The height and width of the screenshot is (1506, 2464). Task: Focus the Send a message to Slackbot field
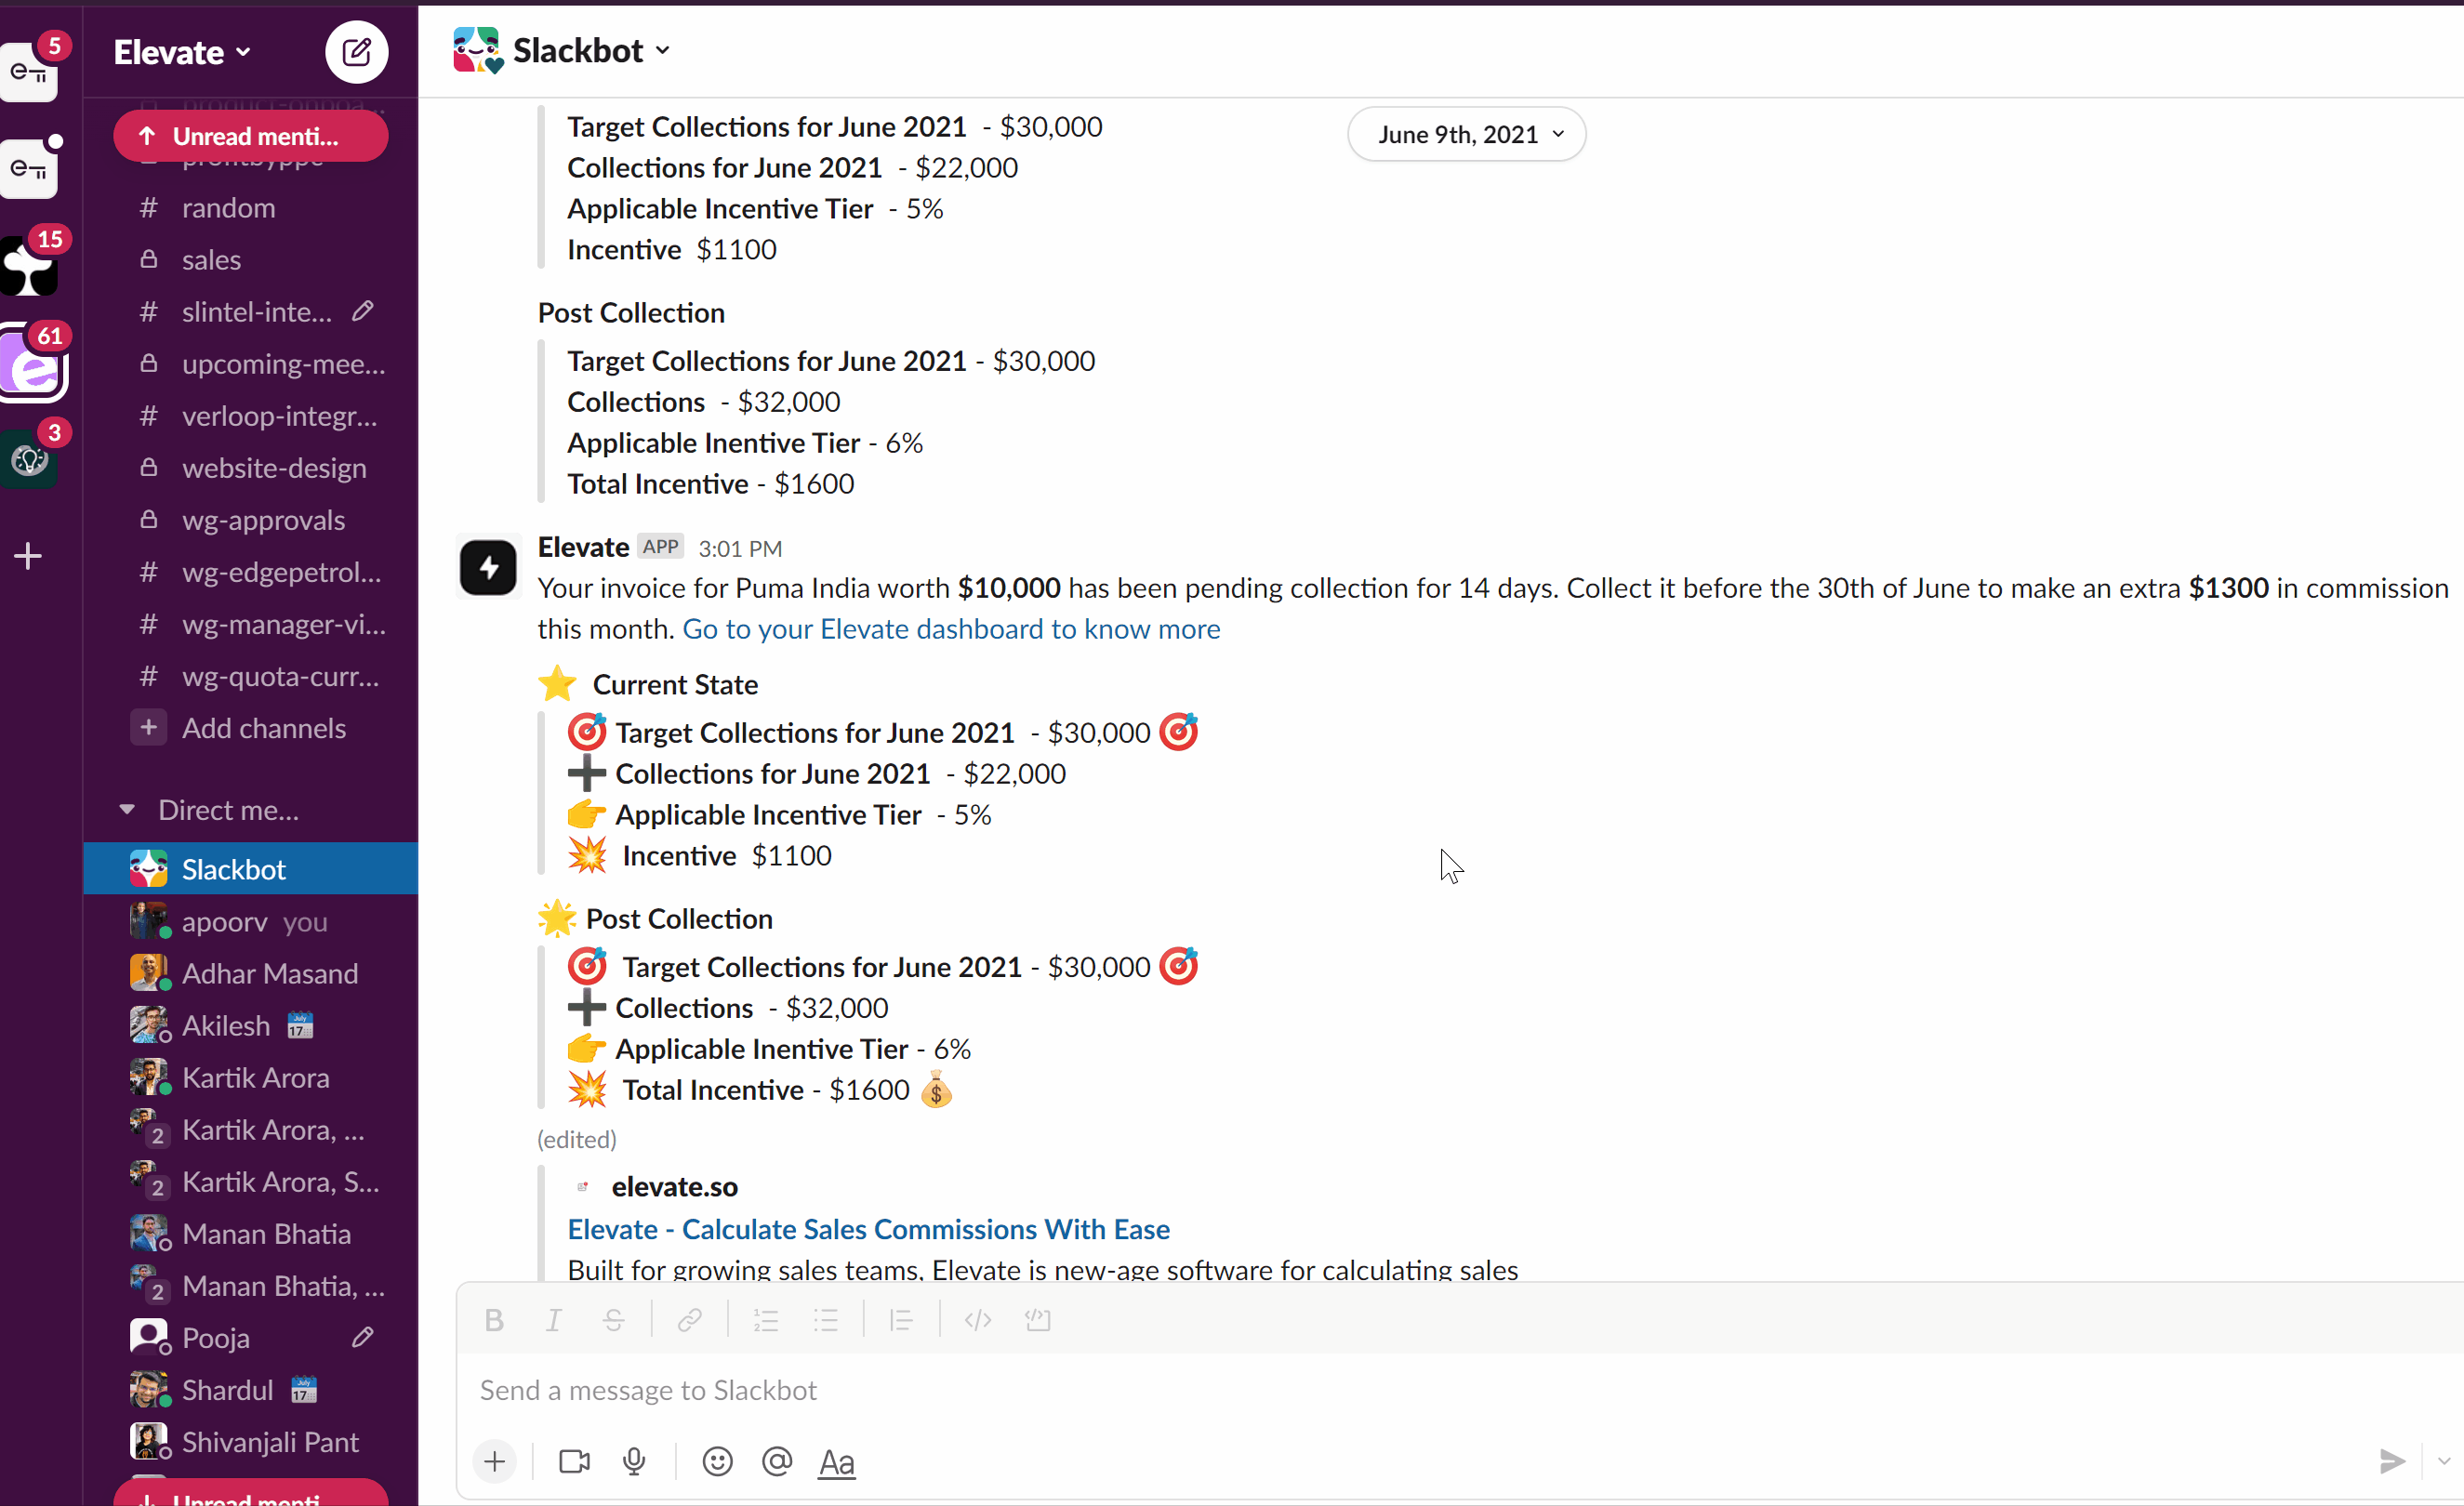point(1460,1390)
